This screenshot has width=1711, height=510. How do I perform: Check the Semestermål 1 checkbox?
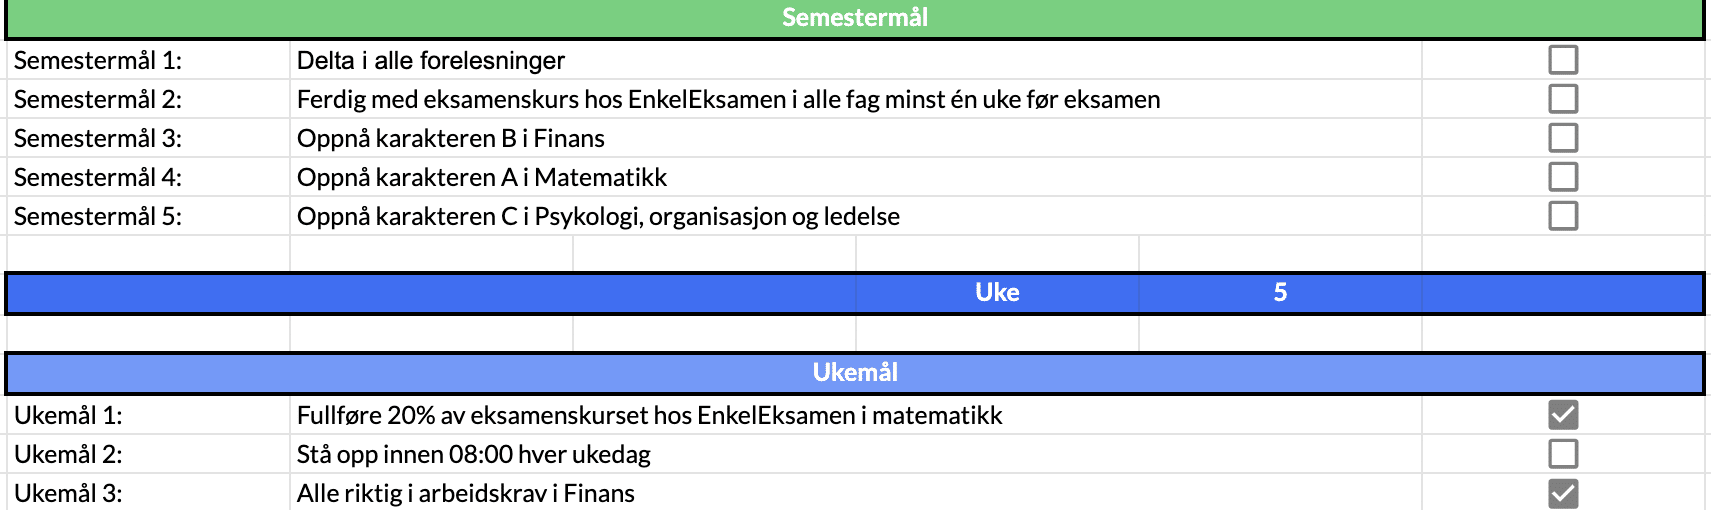[x=1563, y=60]
